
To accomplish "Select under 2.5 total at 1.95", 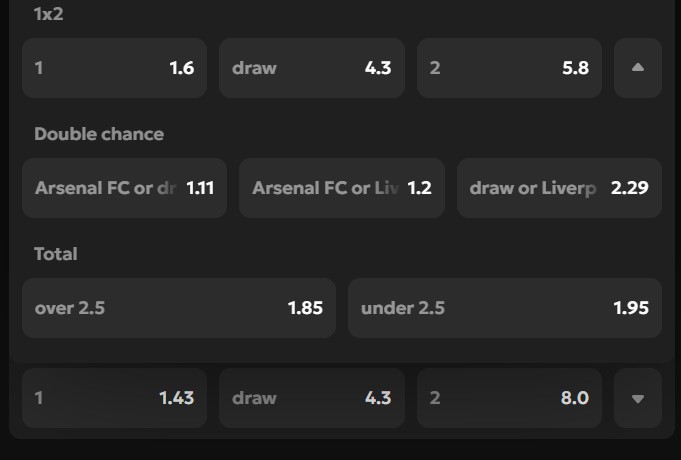I will point(504,308).
